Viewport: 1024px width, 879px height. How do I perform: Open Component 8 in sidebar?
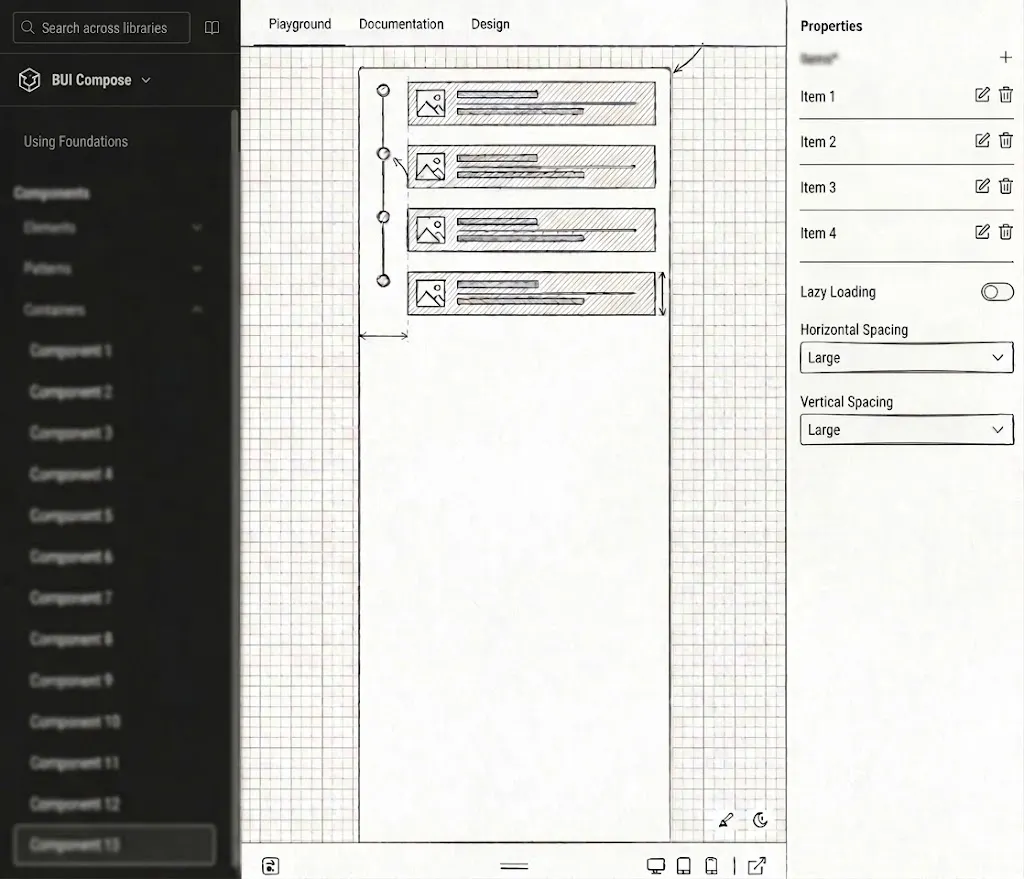(71, 639)
